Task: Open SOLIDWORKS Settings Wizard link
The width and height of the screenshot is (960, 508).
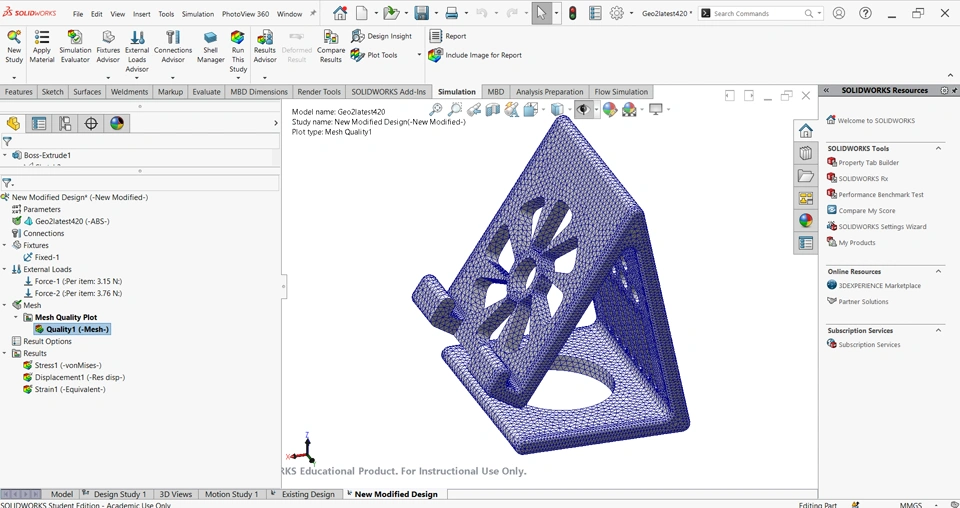Action: [882, 226]
